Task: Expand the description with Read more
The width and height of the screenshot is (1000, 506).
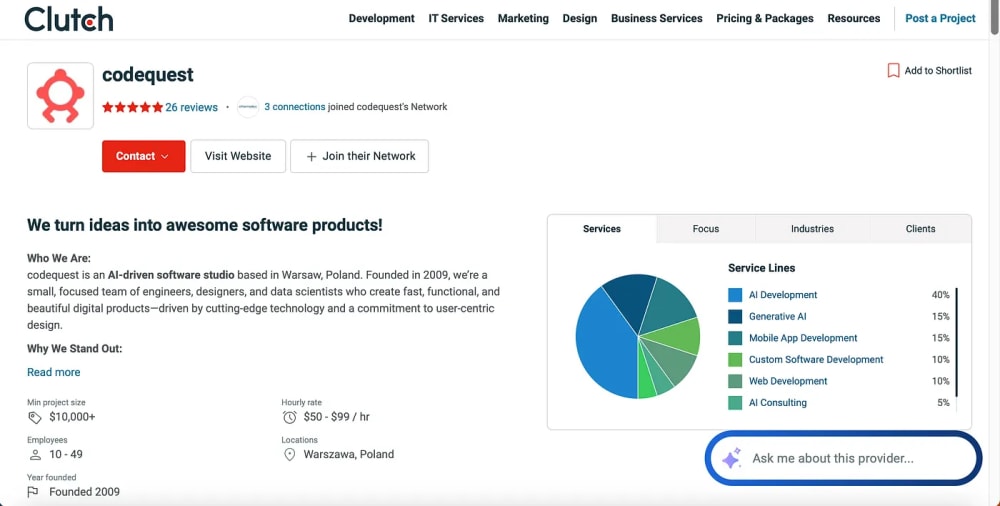Action: (x=54, y=372)
